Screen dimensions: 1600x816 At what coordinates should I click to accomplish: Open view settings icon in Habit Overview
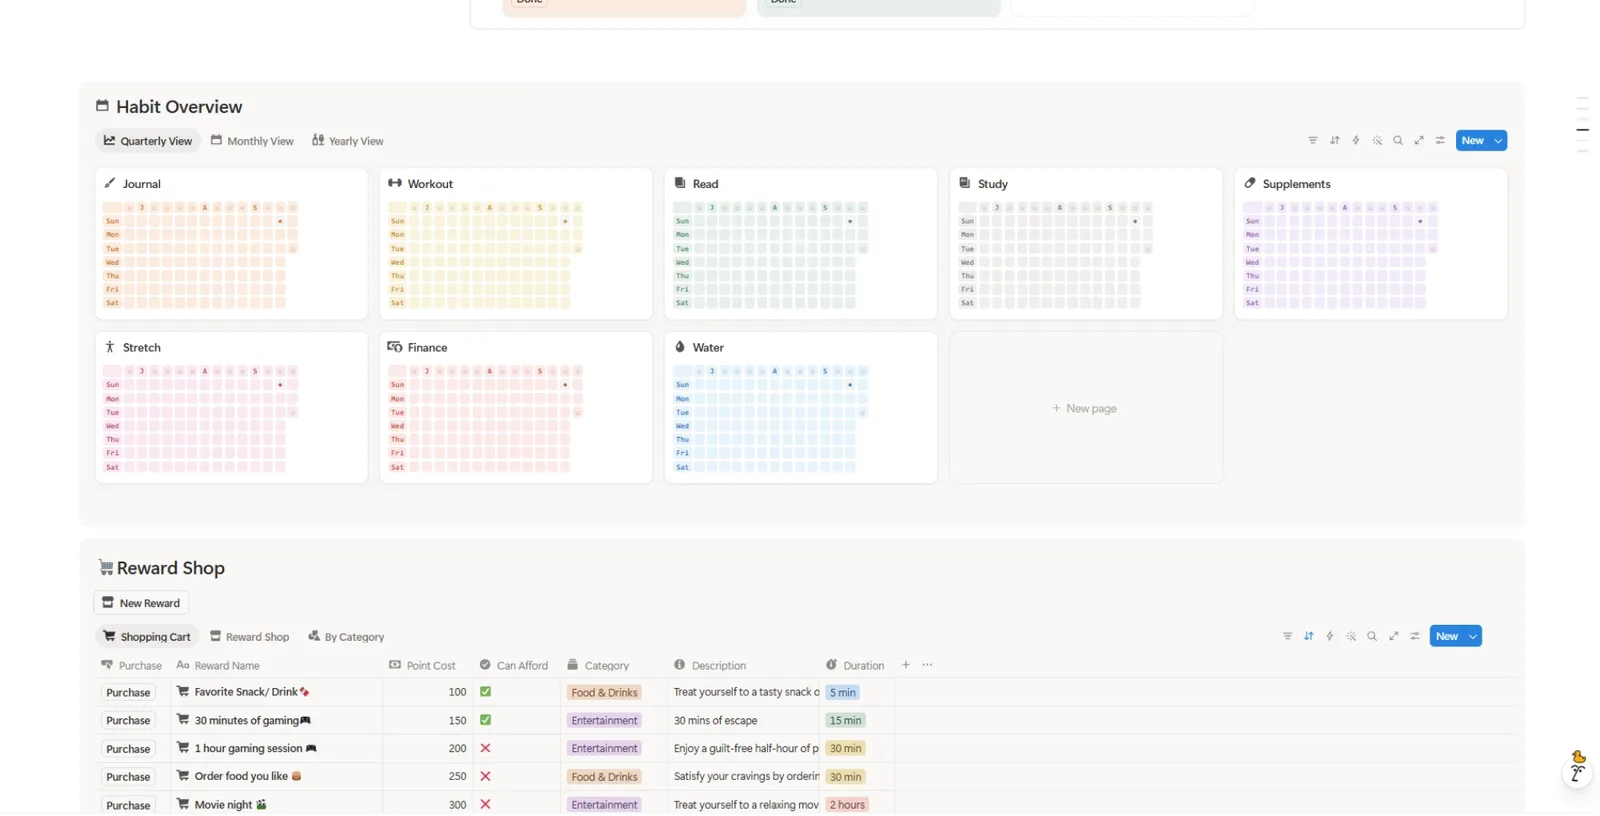[x=1440, y=141]
